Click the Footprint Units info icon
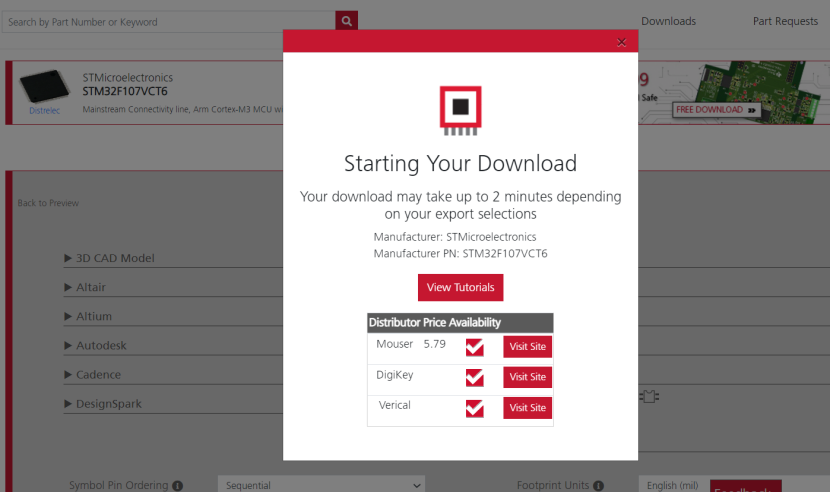This screenshot has width=831, height=492. click(598, 486)
